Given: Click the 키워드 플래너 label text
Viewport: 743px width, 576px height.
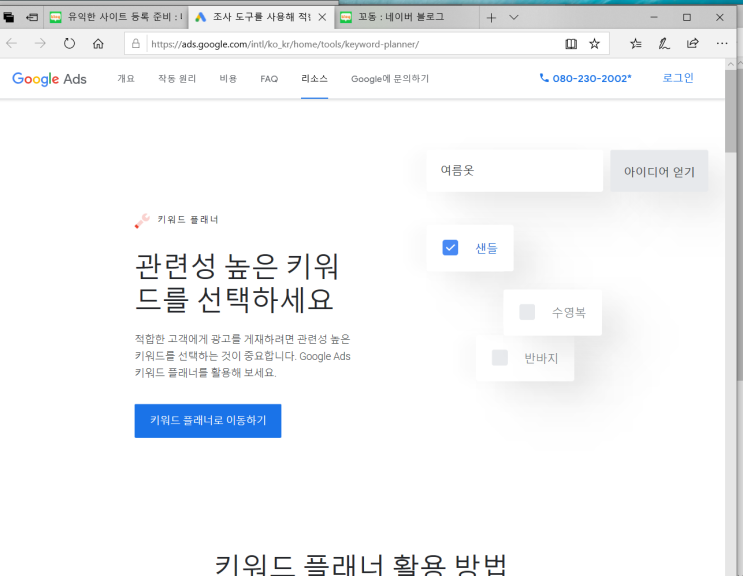Looking at the screenshot, I should pos(188,220).
